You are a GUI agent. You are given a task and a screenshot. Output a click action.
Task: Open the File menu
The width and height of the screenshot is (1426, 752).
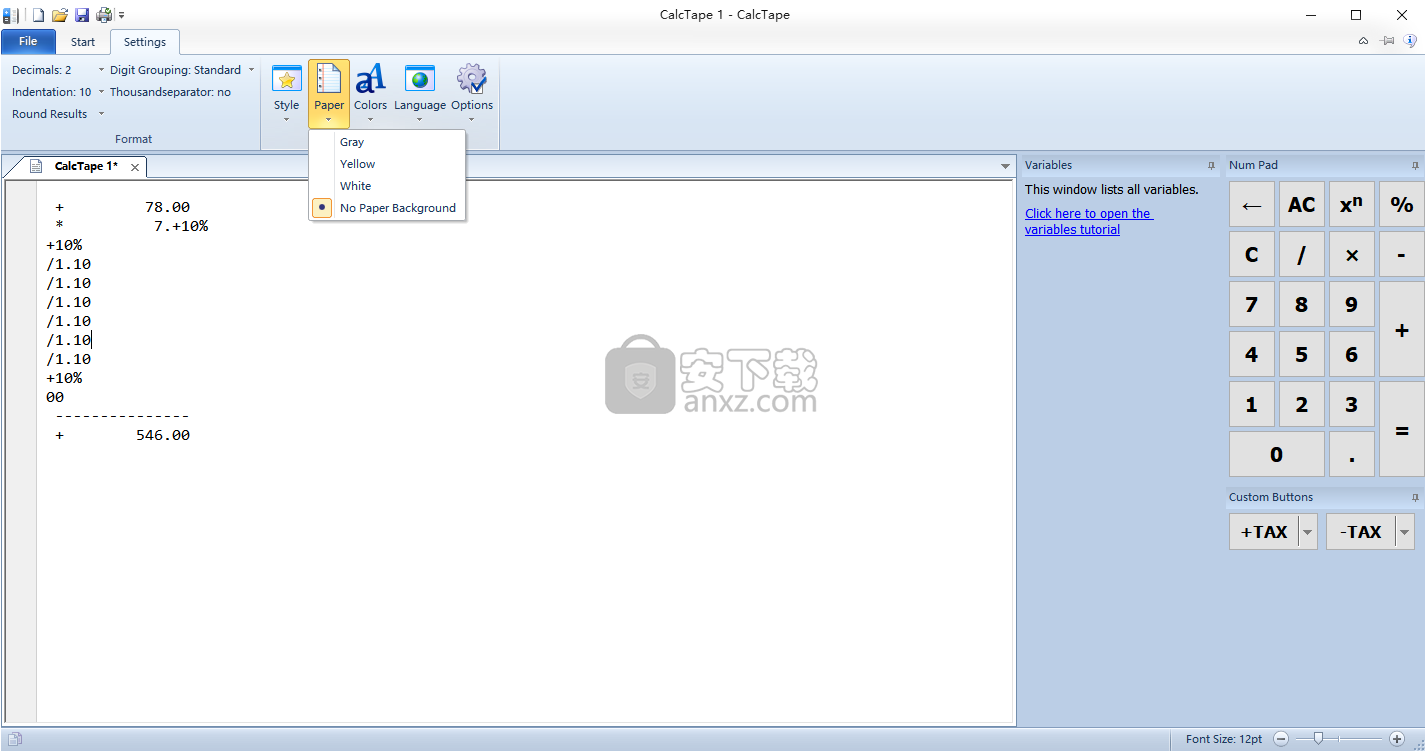tap(28, 41)
